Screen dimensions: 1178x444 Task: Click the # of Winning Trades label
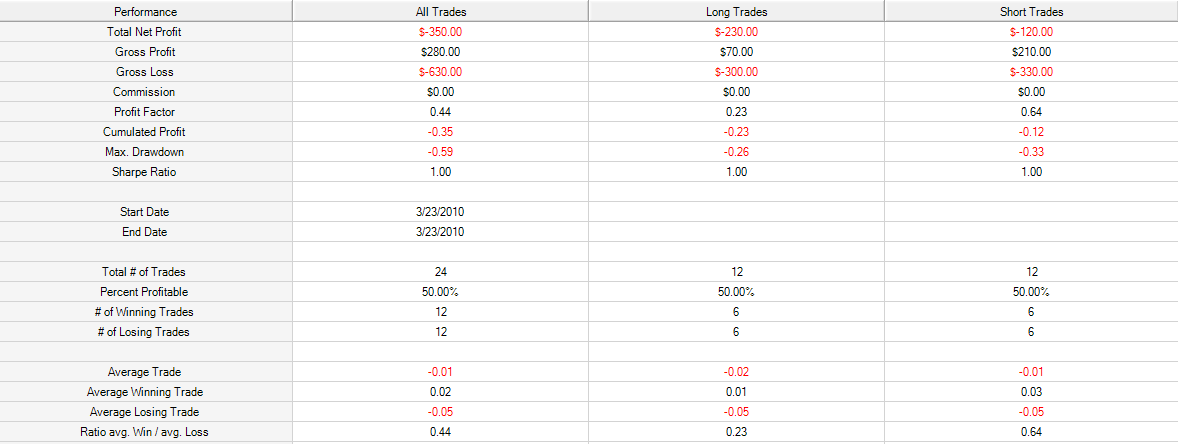(x=144, y=312)
